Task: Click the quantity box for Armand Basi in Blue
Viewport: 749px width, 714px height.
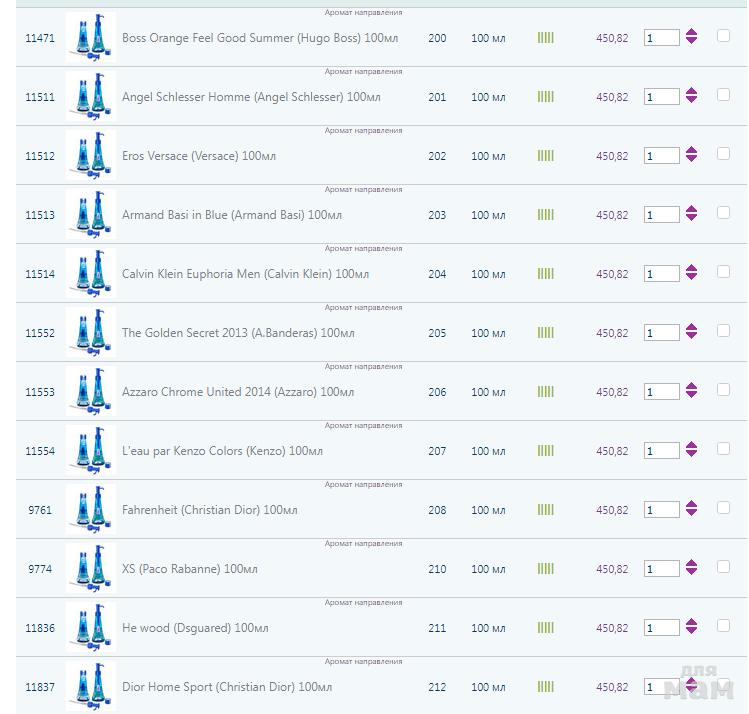Action: point(661,215)
